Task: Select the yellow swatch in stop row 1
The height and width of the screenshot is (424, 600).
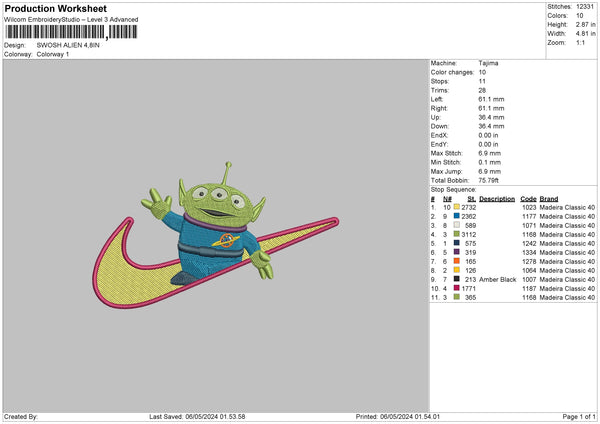Action: [457, 207]
